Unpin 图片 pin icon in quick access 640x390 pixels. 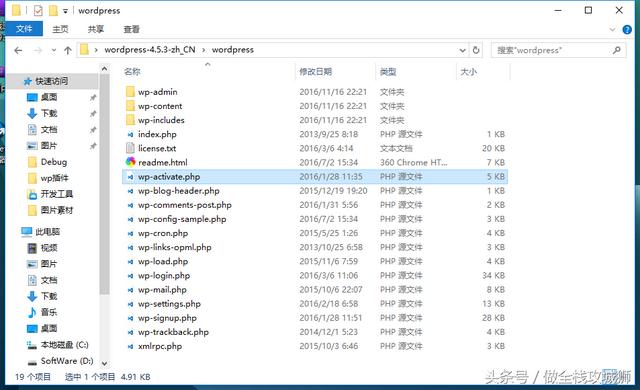click(x=93, y=146)
